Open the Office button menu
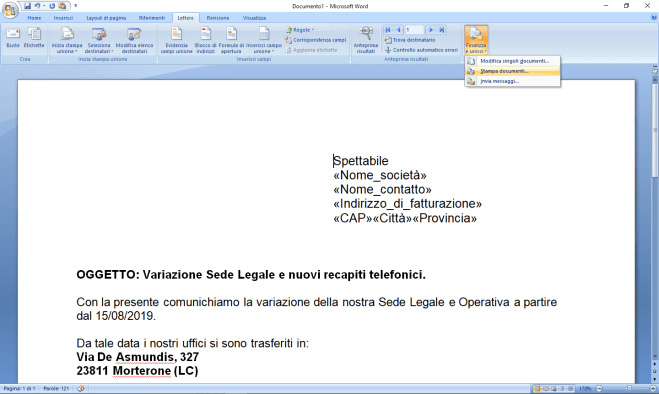 (10, 10)
